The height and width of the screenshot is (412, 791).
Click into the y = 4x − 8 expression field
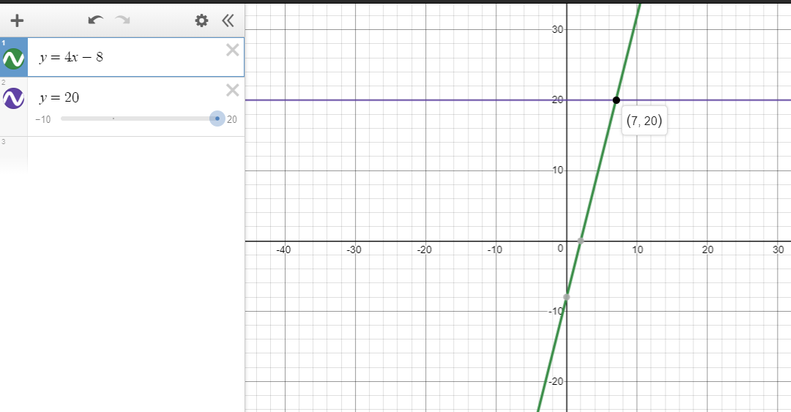[x=130, y=58]
